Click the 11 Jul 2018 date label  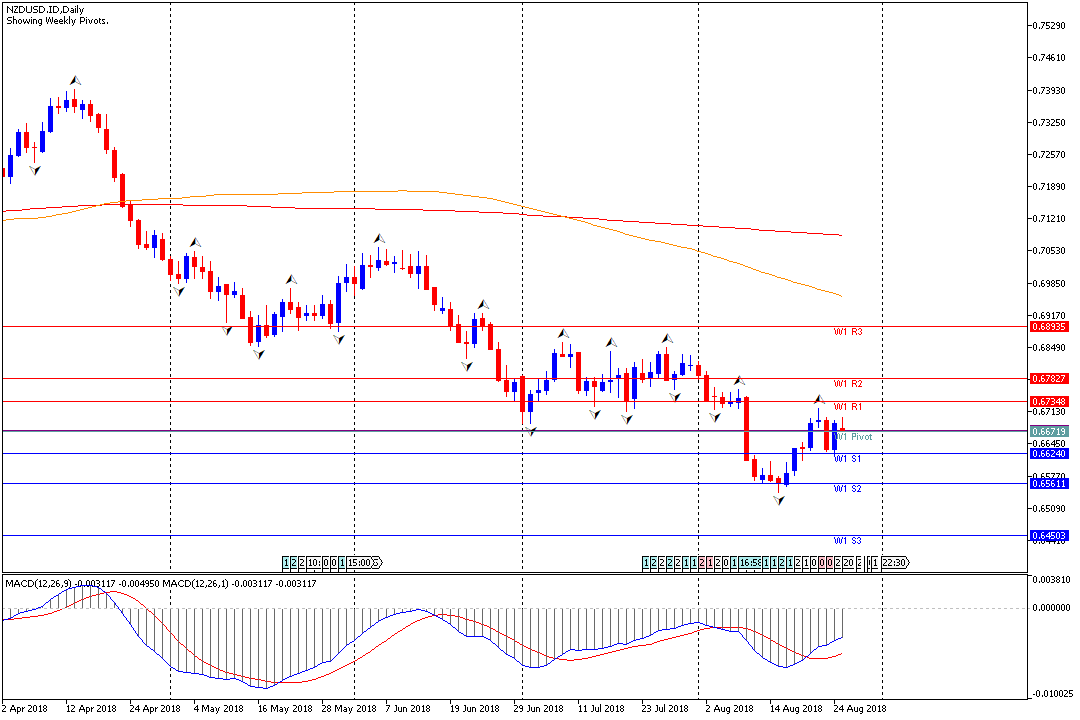coord(601,708)
